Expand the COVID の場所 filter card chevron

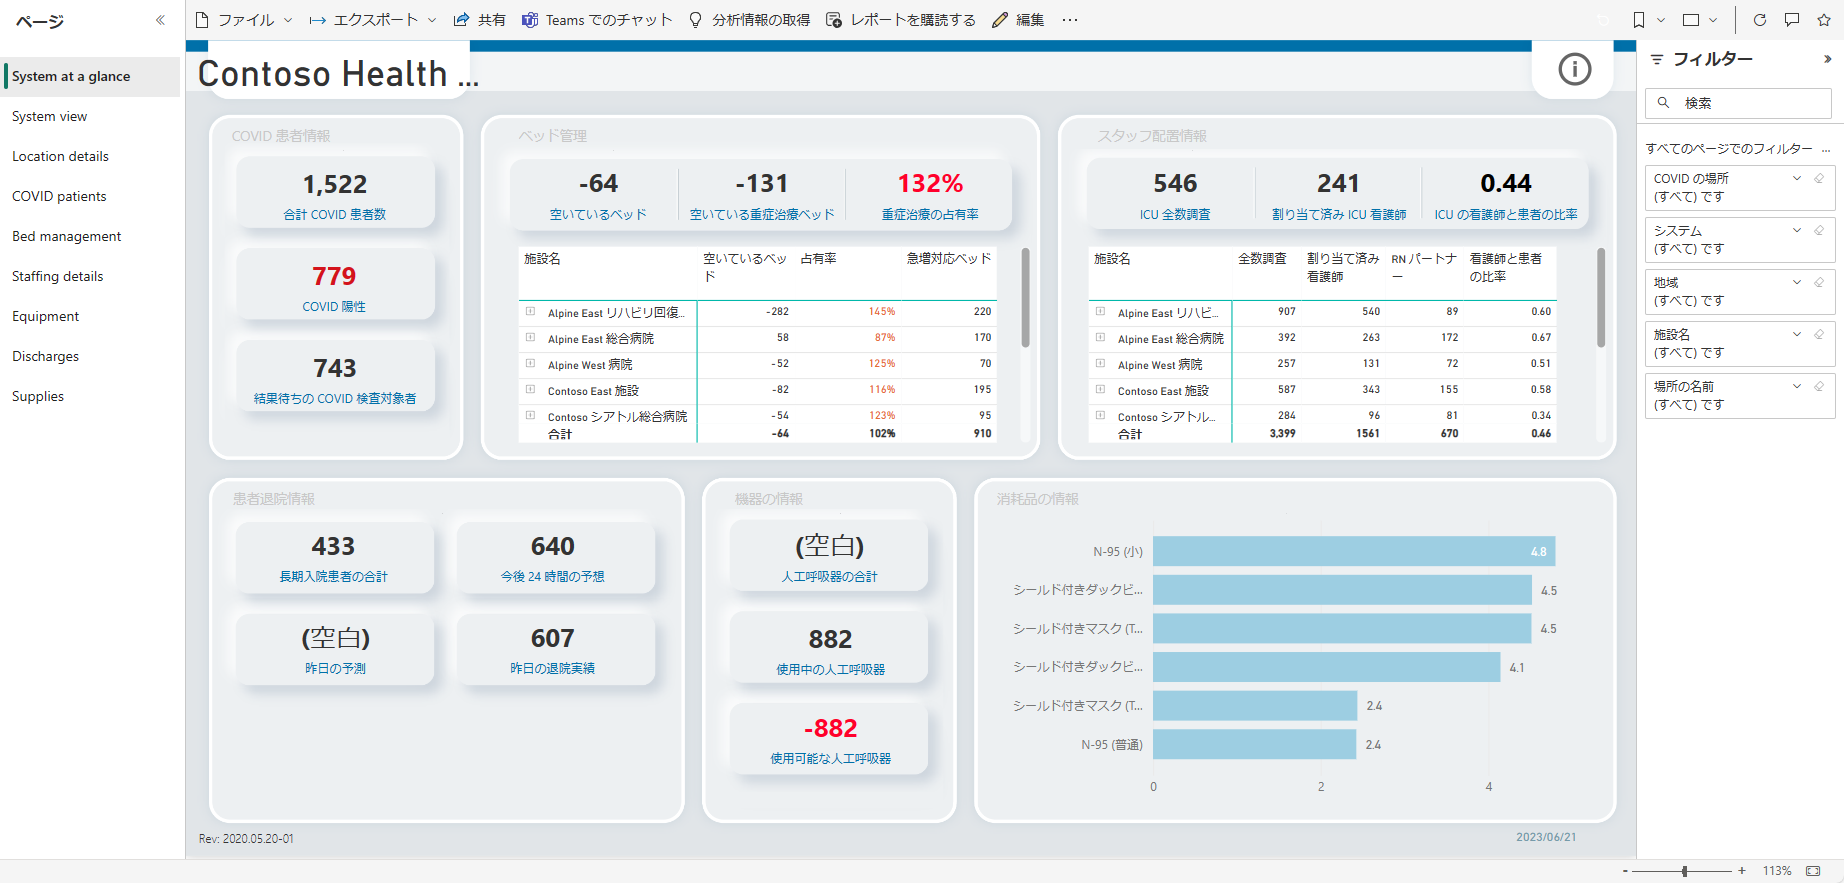1797,178
